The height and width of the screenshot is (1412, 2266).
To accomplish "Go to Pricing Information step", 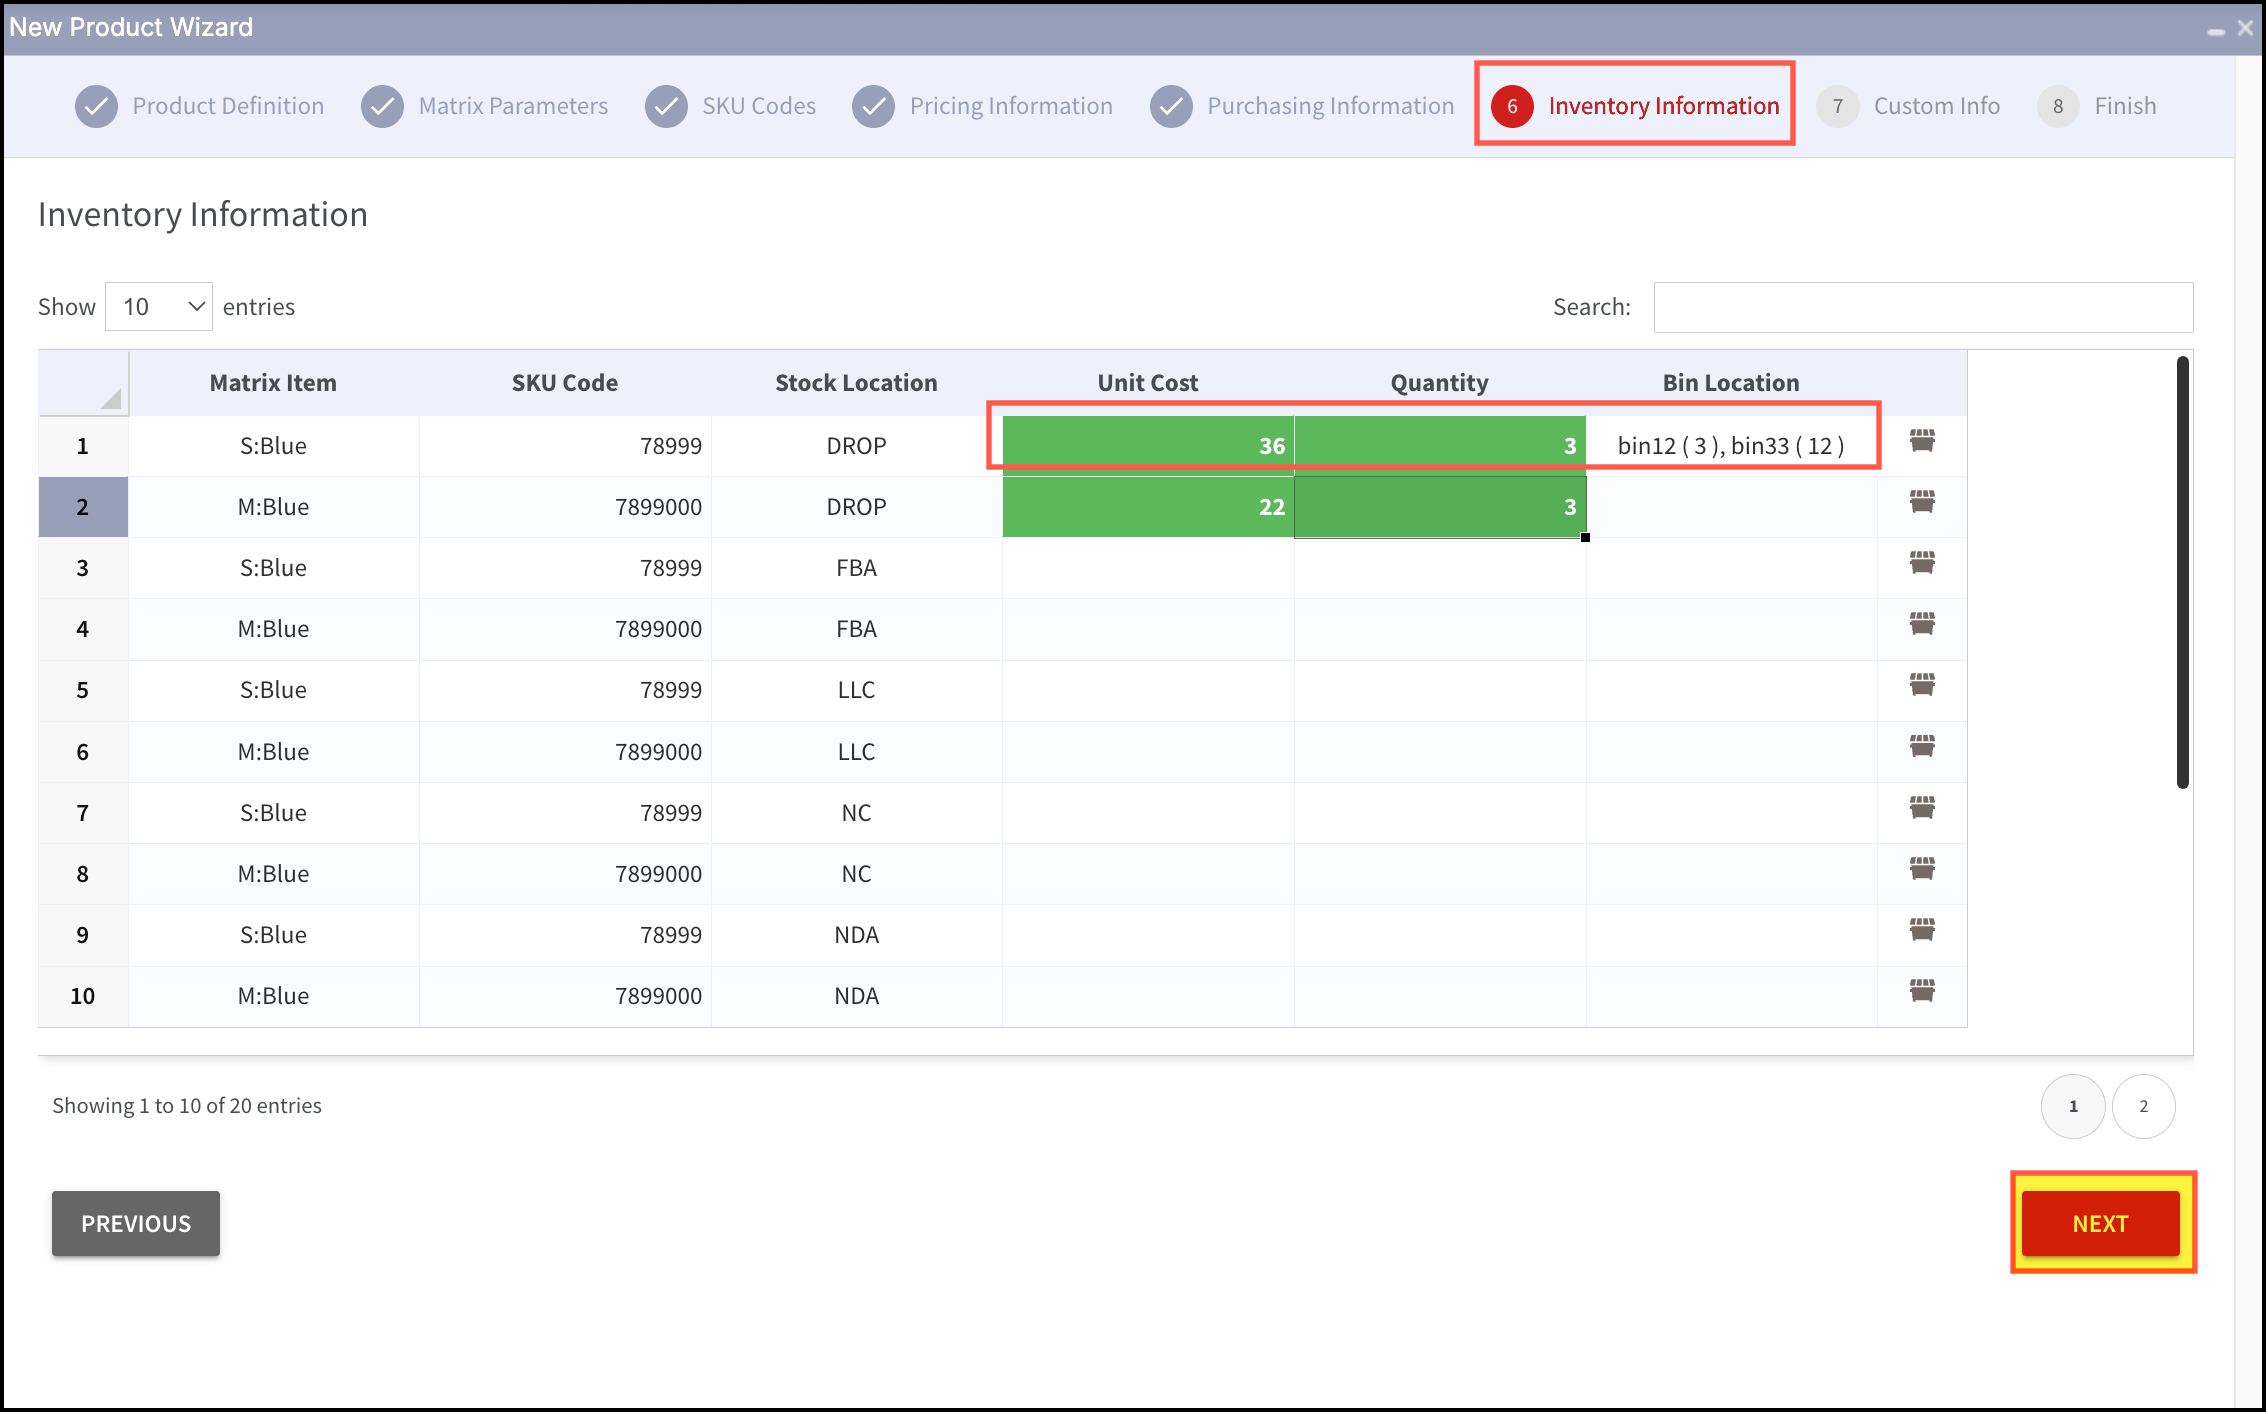I will (x=1011, y=106).
